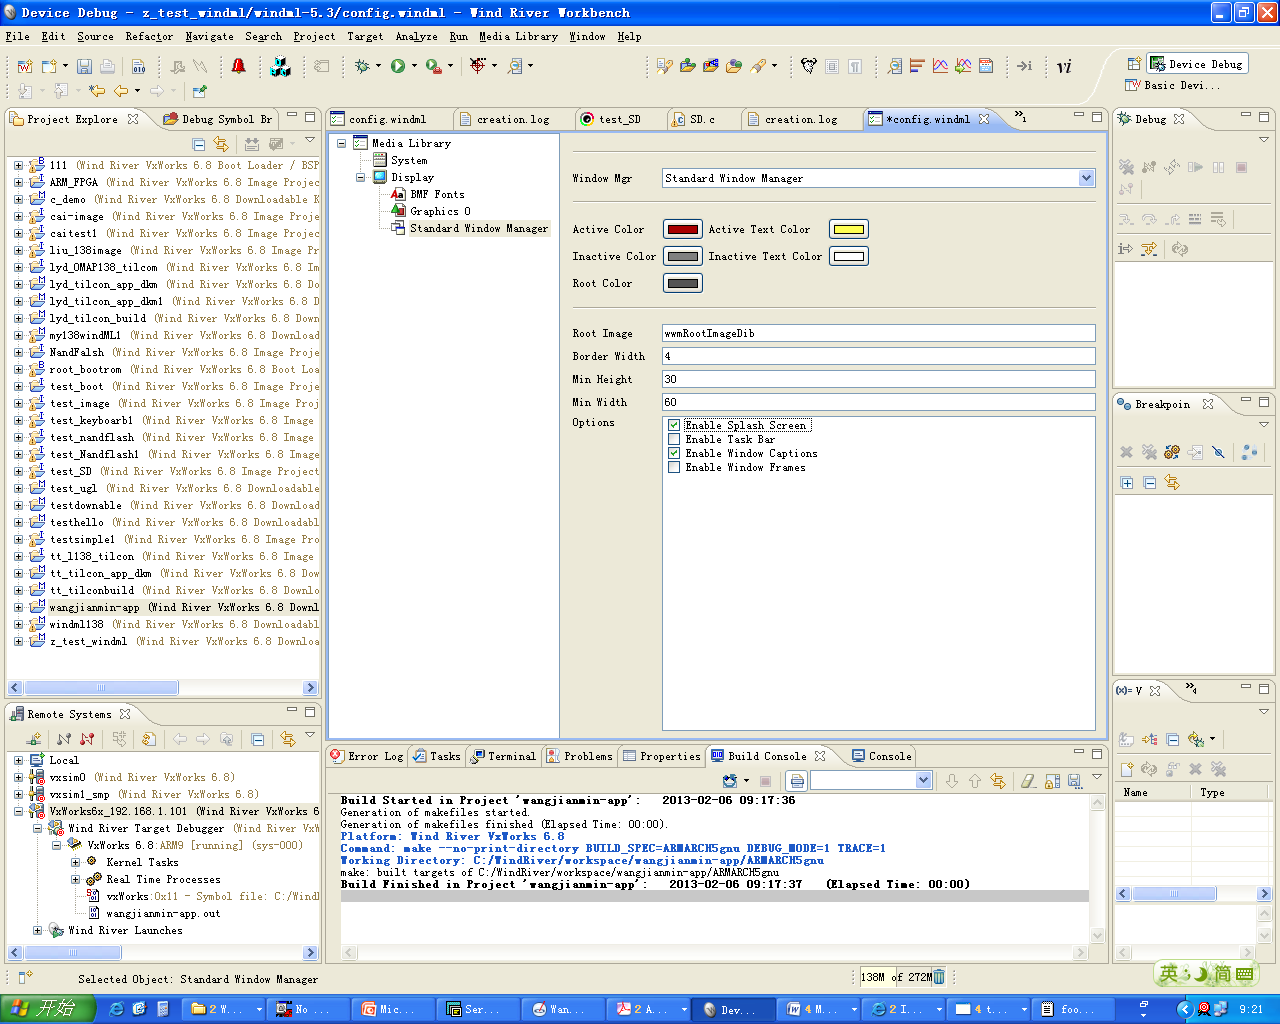1280x1024 pixels.
Task: Click the green Run play icon
Action: [398, 66]
